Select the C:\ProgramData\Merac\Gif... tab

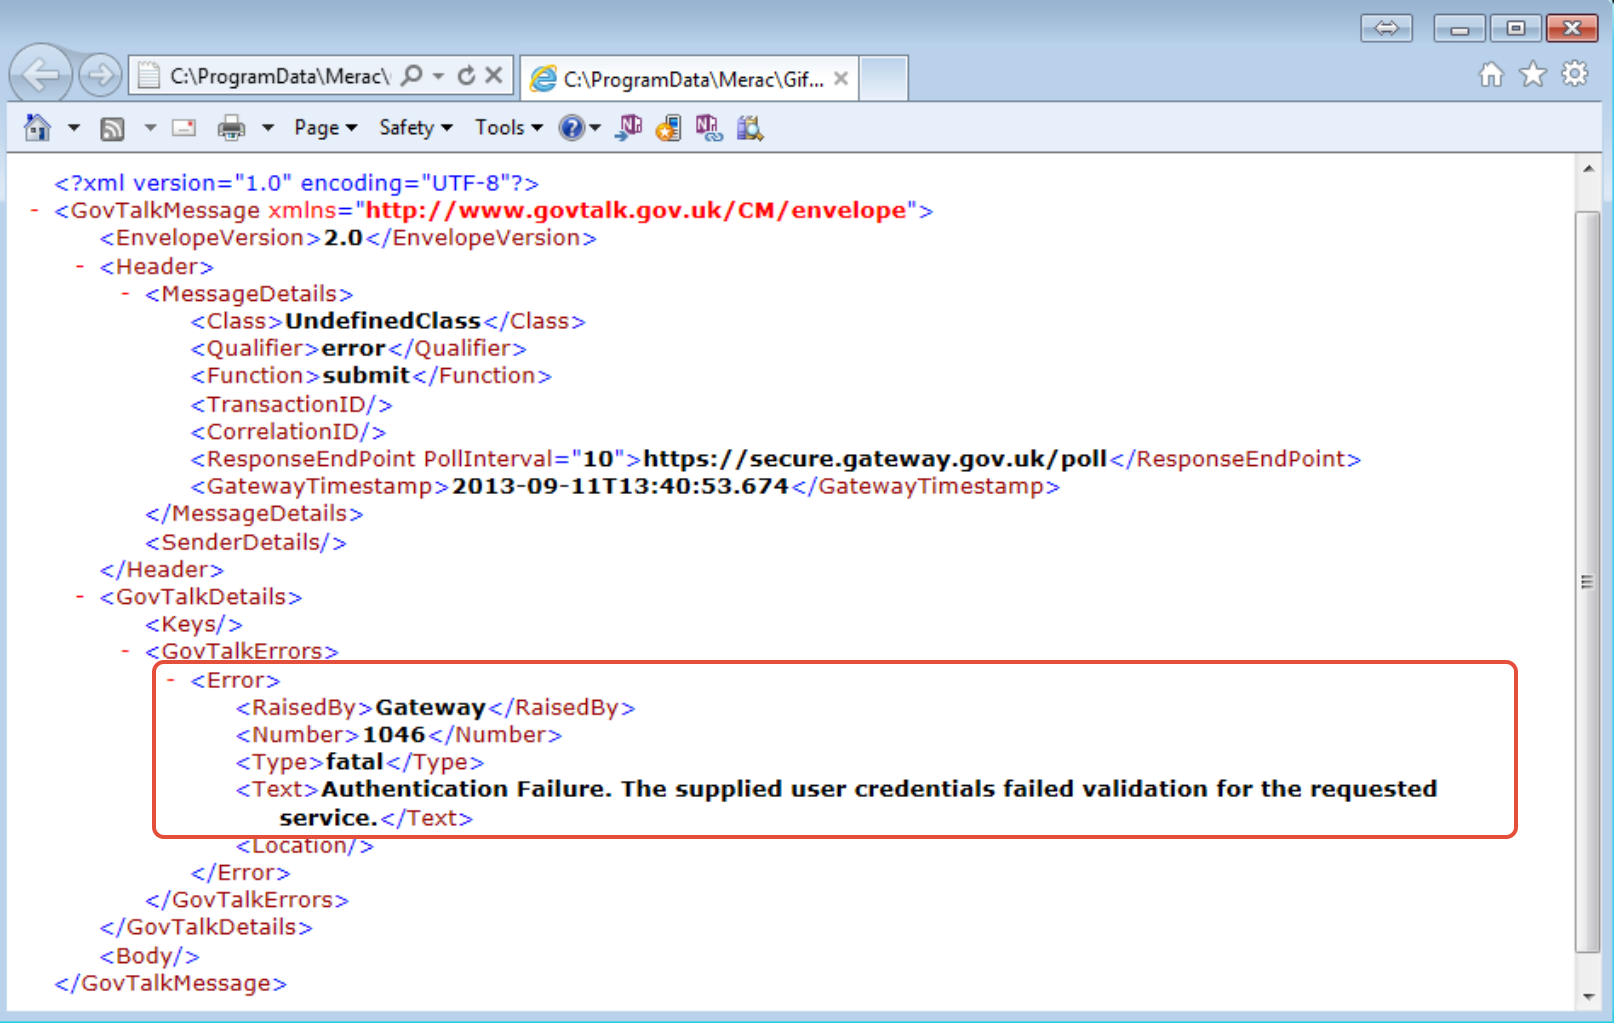690,78
